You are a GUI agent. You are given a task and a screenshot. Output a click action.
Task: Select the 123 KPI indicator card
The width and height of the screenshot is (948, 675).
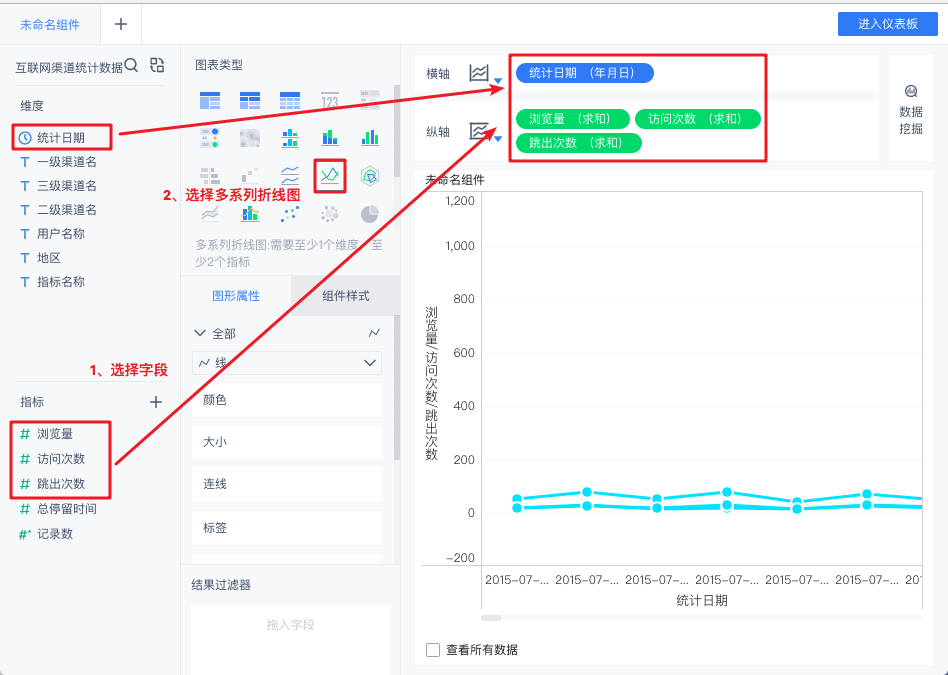[x=330, y=100]
